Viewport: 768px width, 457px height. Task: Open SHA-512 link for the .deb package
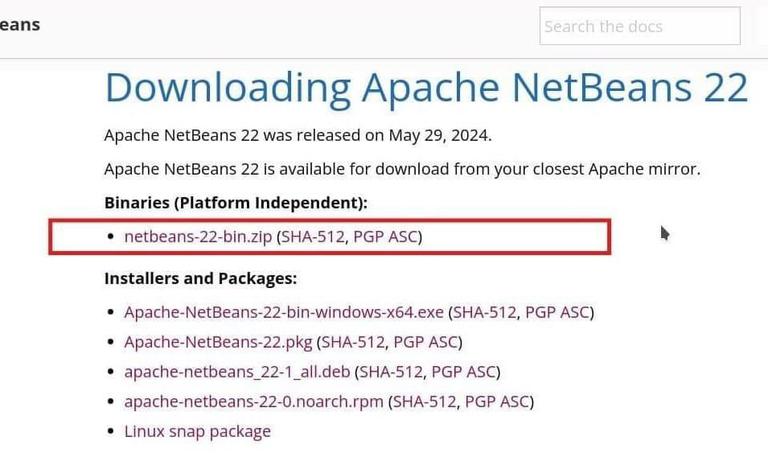coord(391,372)
